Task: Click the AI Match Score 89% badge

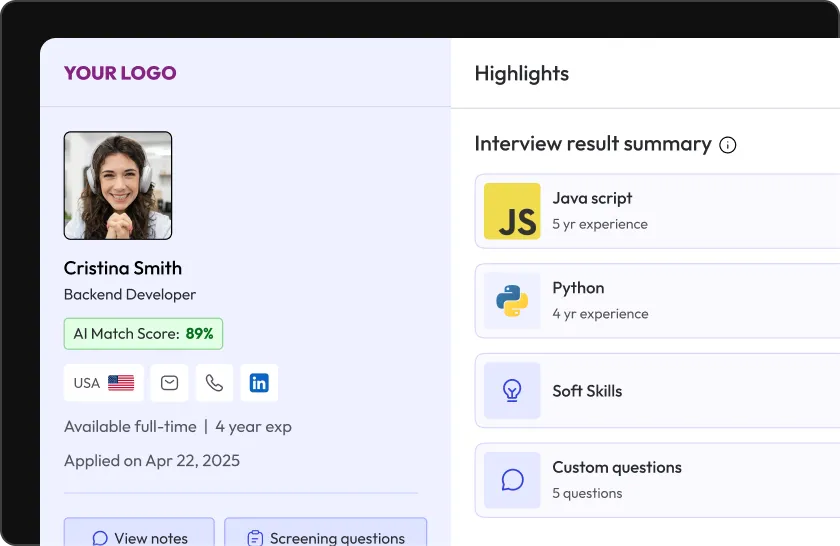Action: pyautogui.click(x=144, y=334)
